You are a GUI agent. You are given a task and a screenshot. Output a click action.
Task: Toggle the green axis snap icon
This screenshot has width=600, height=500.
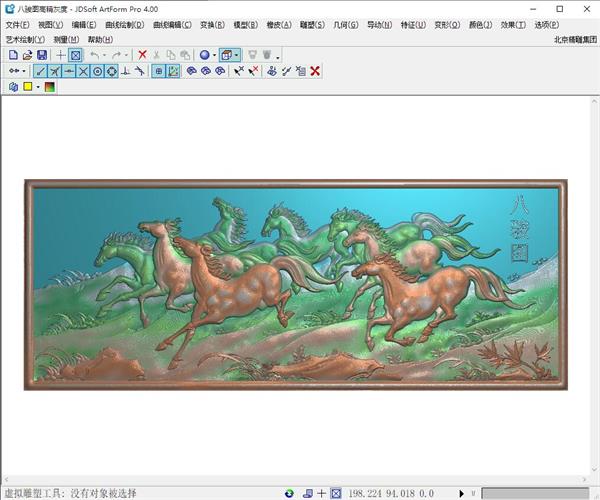click(x=173, y=71)
